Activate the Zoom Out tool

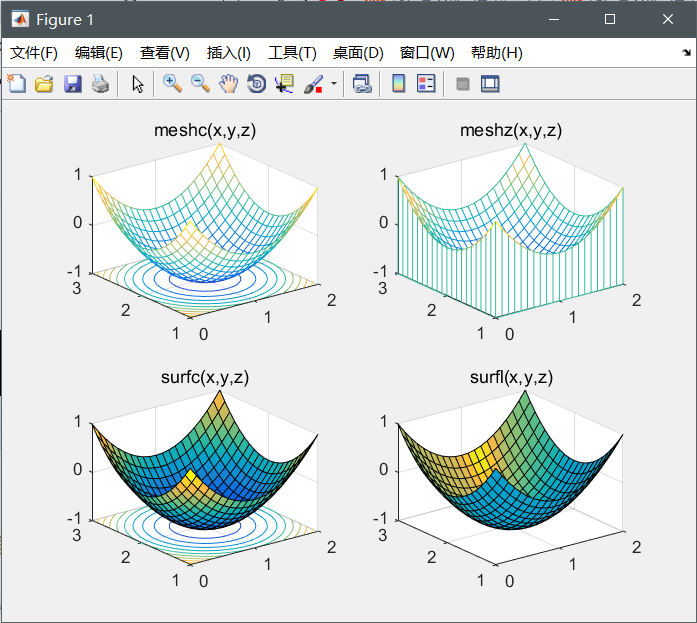coord(200,84)
